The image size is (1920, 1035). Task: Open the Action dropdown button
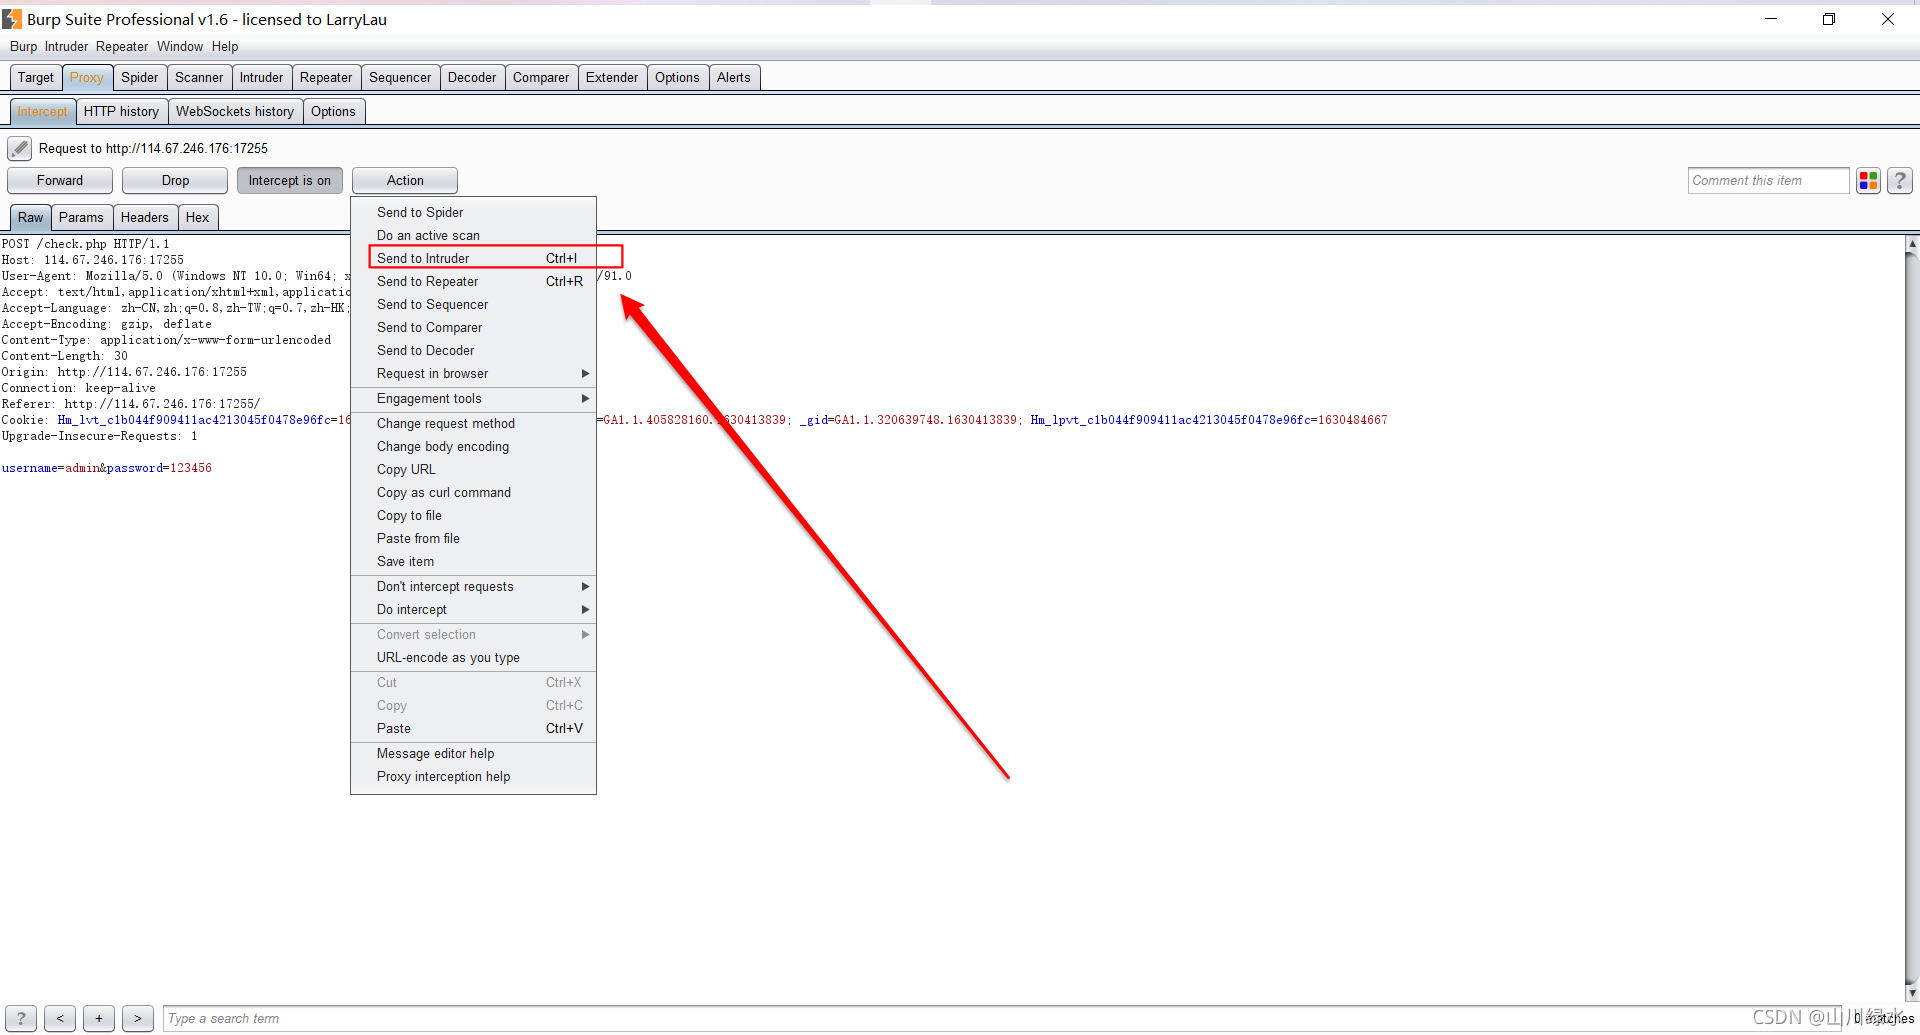tap(405, 181)
